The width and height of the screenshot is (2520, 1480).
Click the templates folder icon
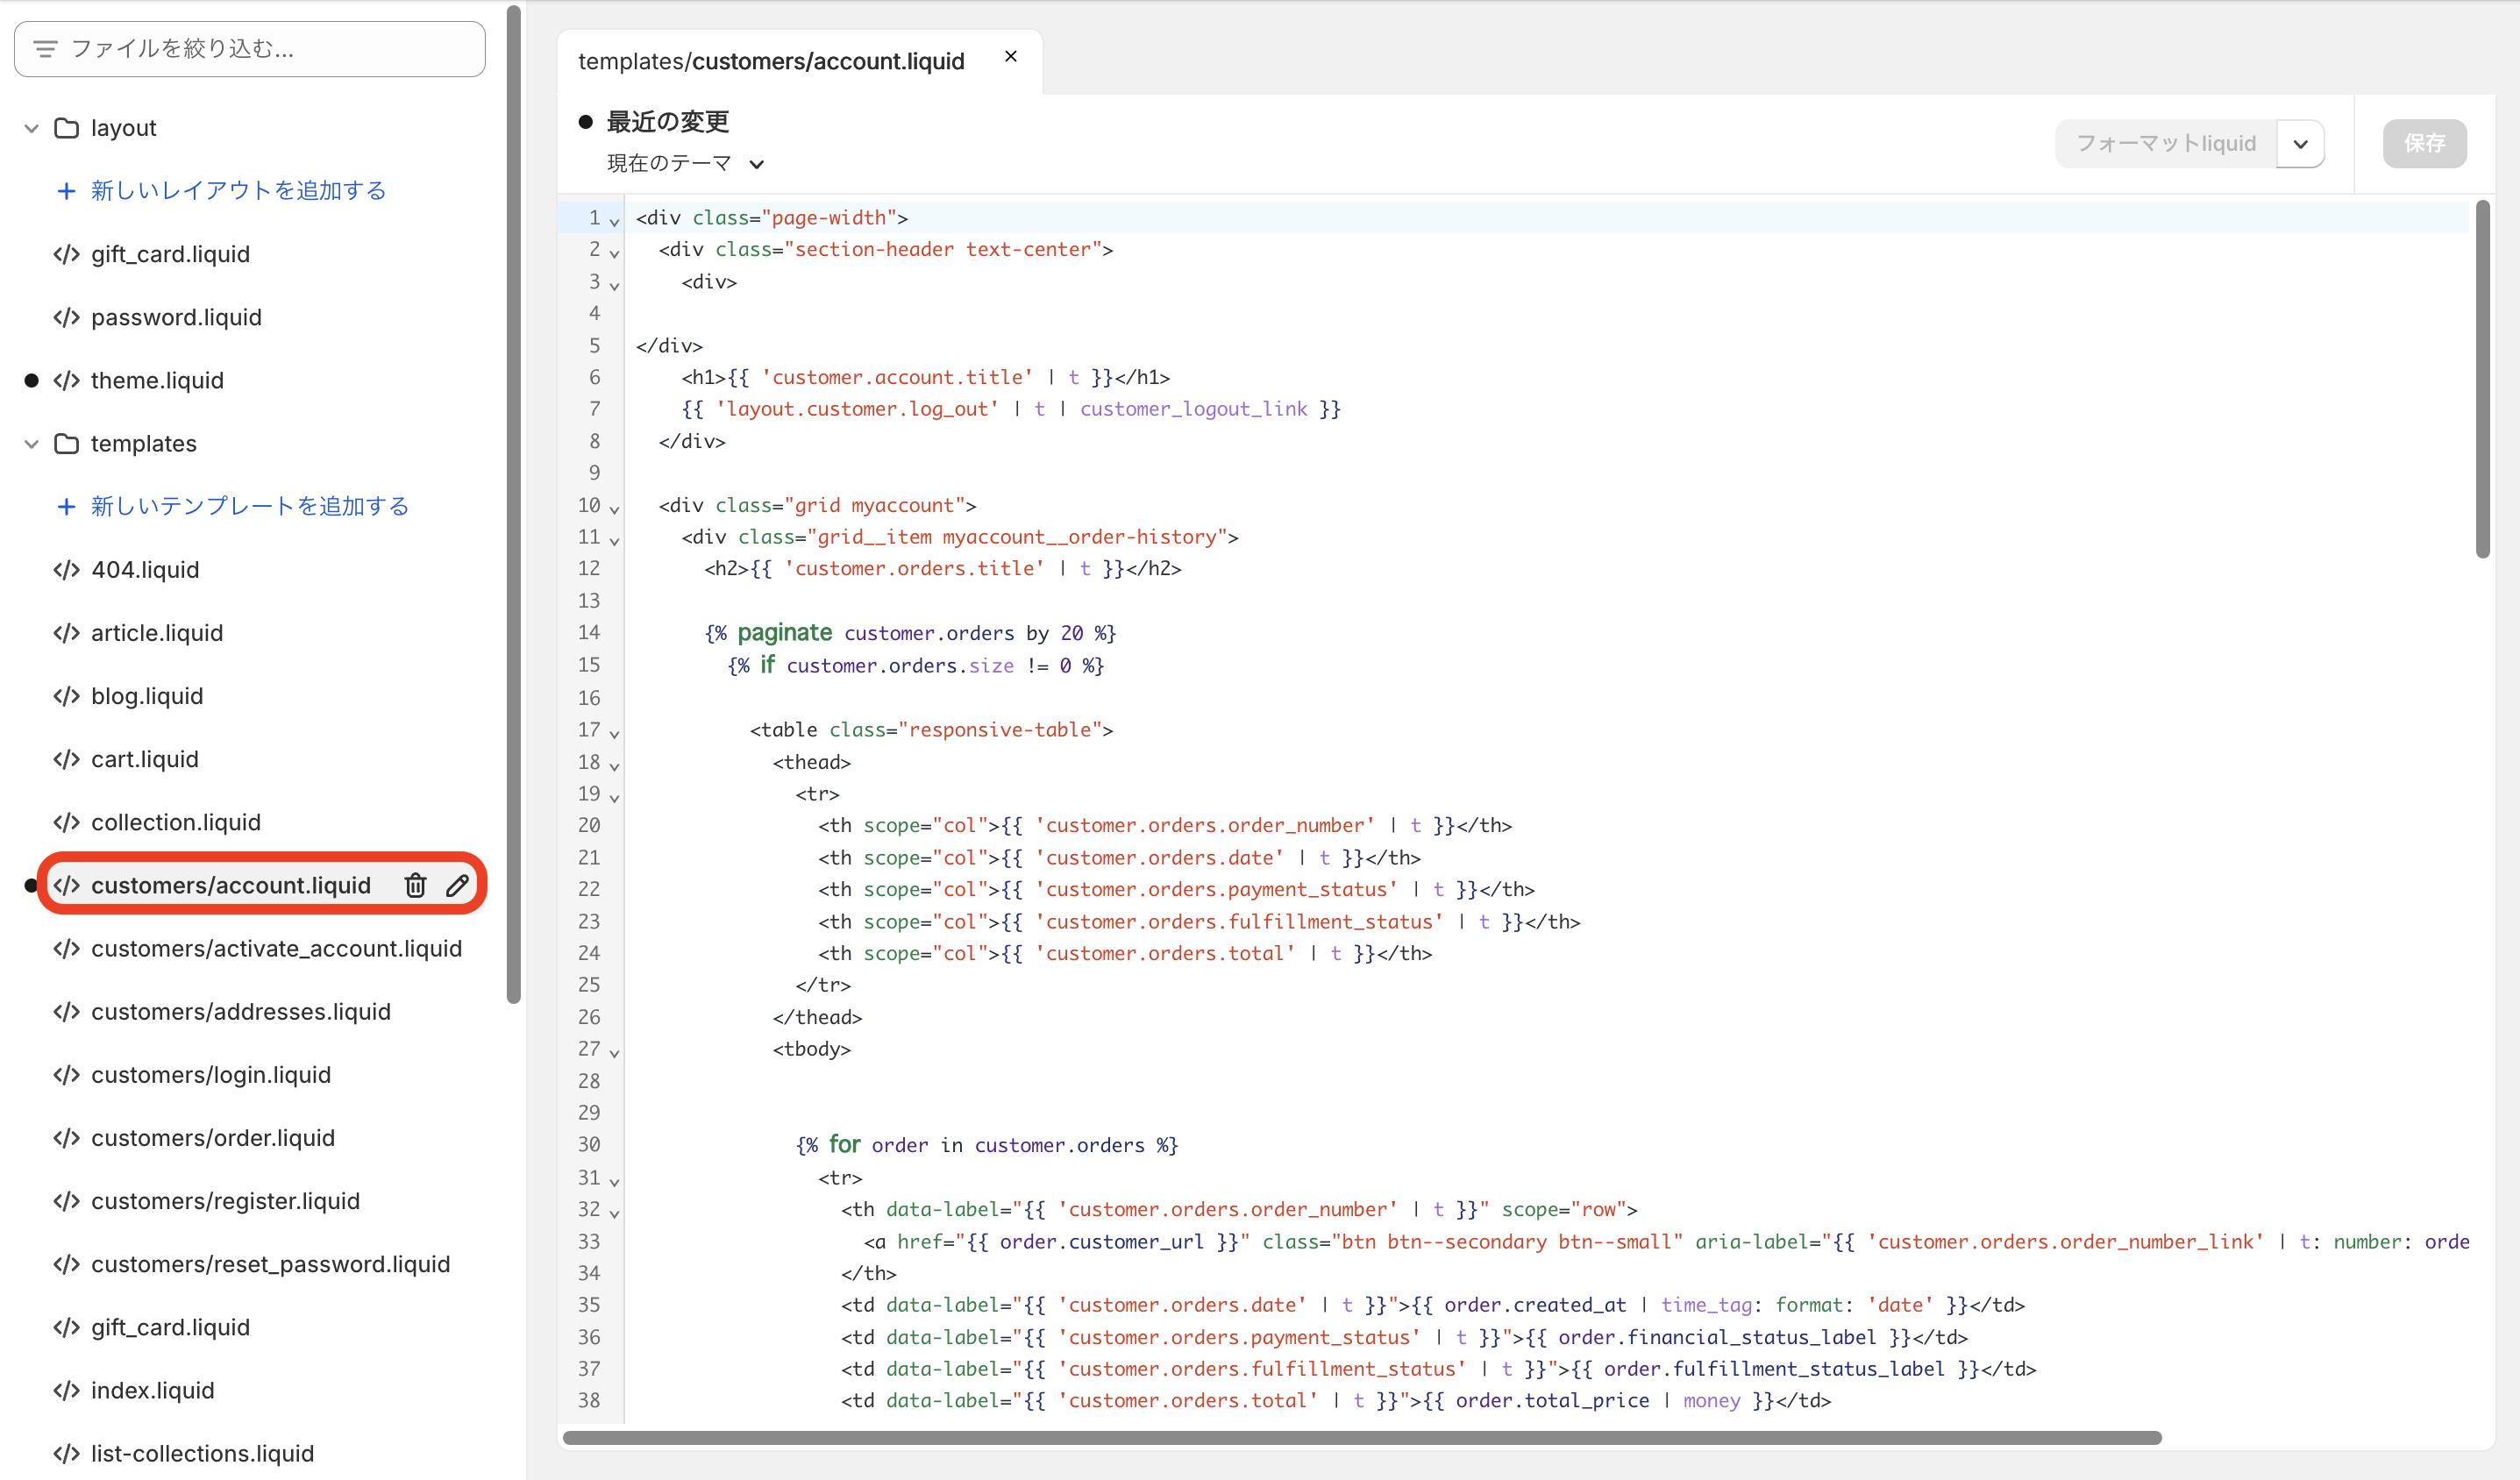pyautogui.click(x=67, y=443)
